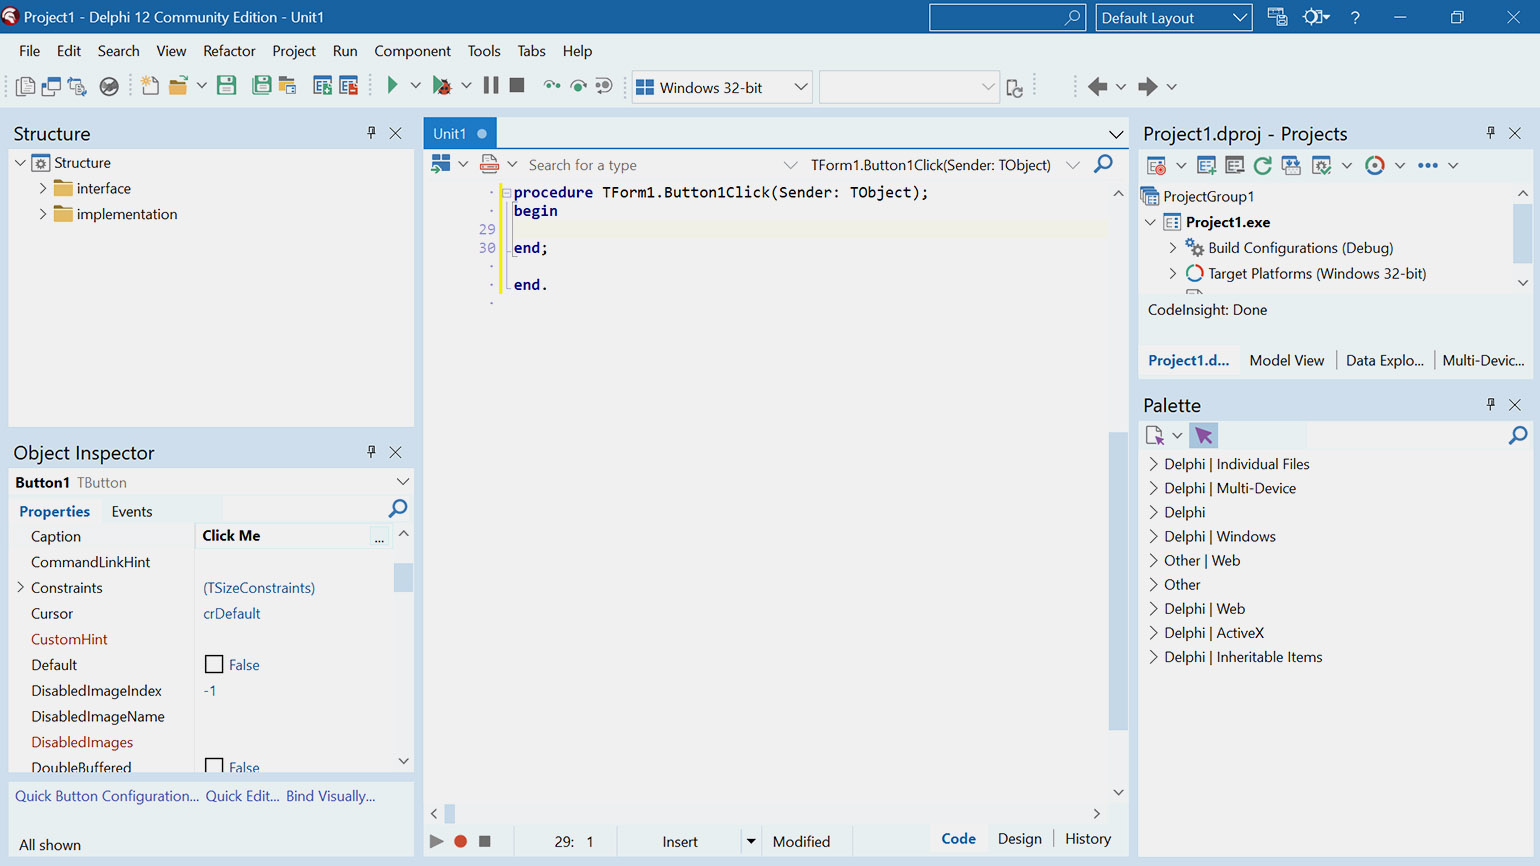Click the find magnifier in code navigation bar
The width and height of the screenshot is (1540, 866).
click(1103, 164)
